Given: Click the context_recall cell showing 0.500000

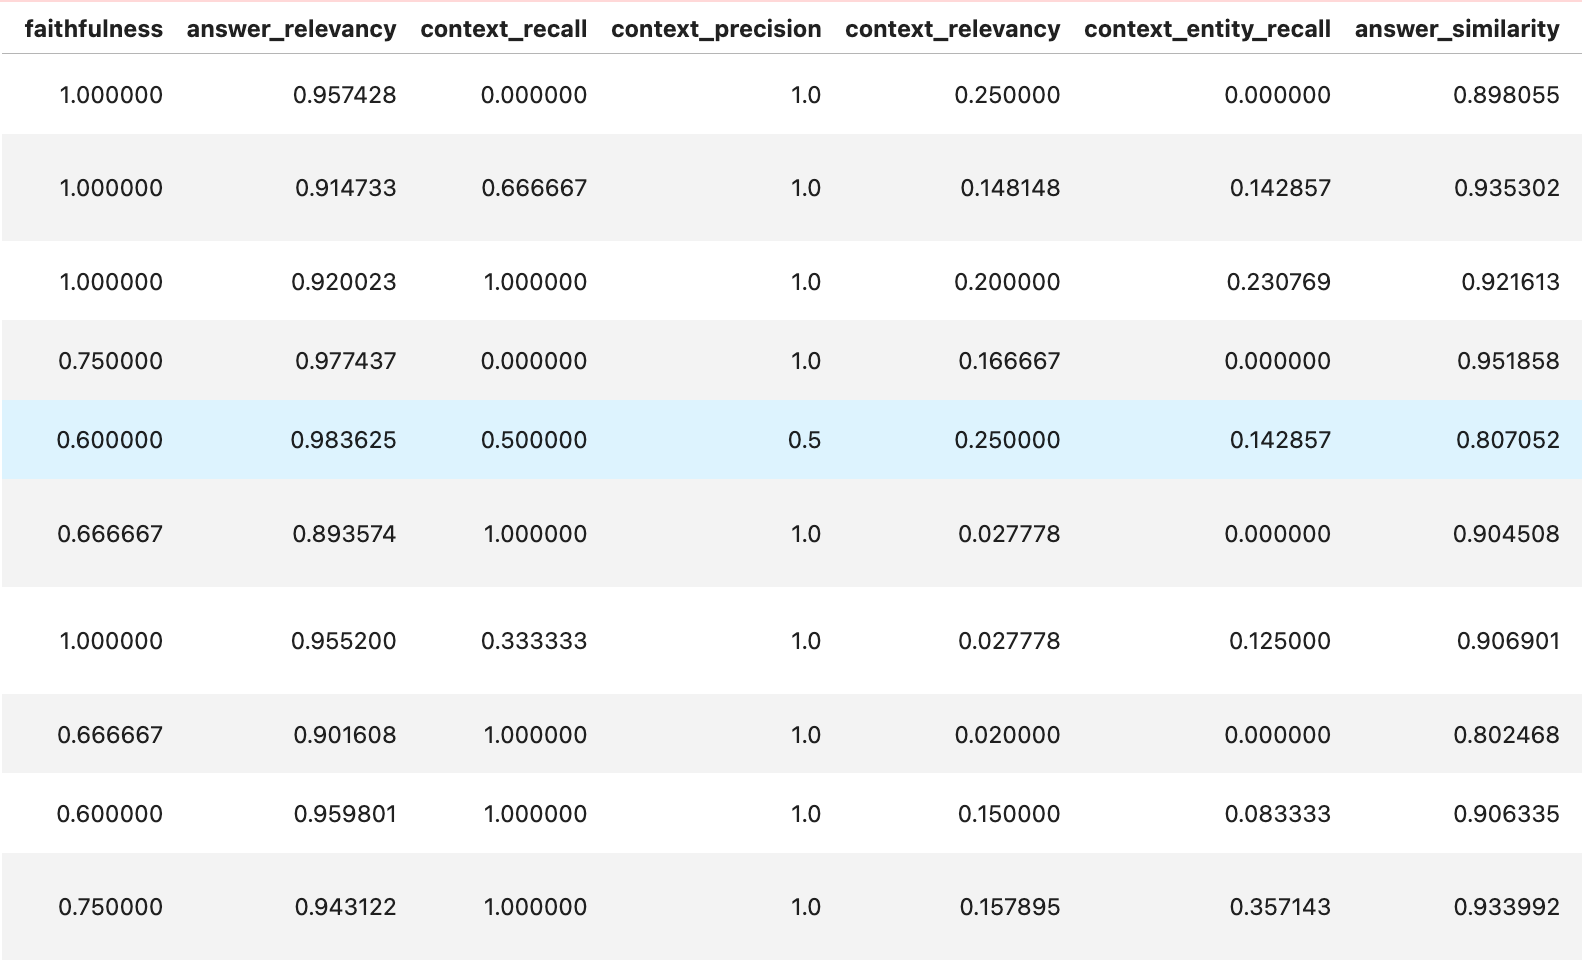Looking at the screenshot, I should [x=533, y=440].
